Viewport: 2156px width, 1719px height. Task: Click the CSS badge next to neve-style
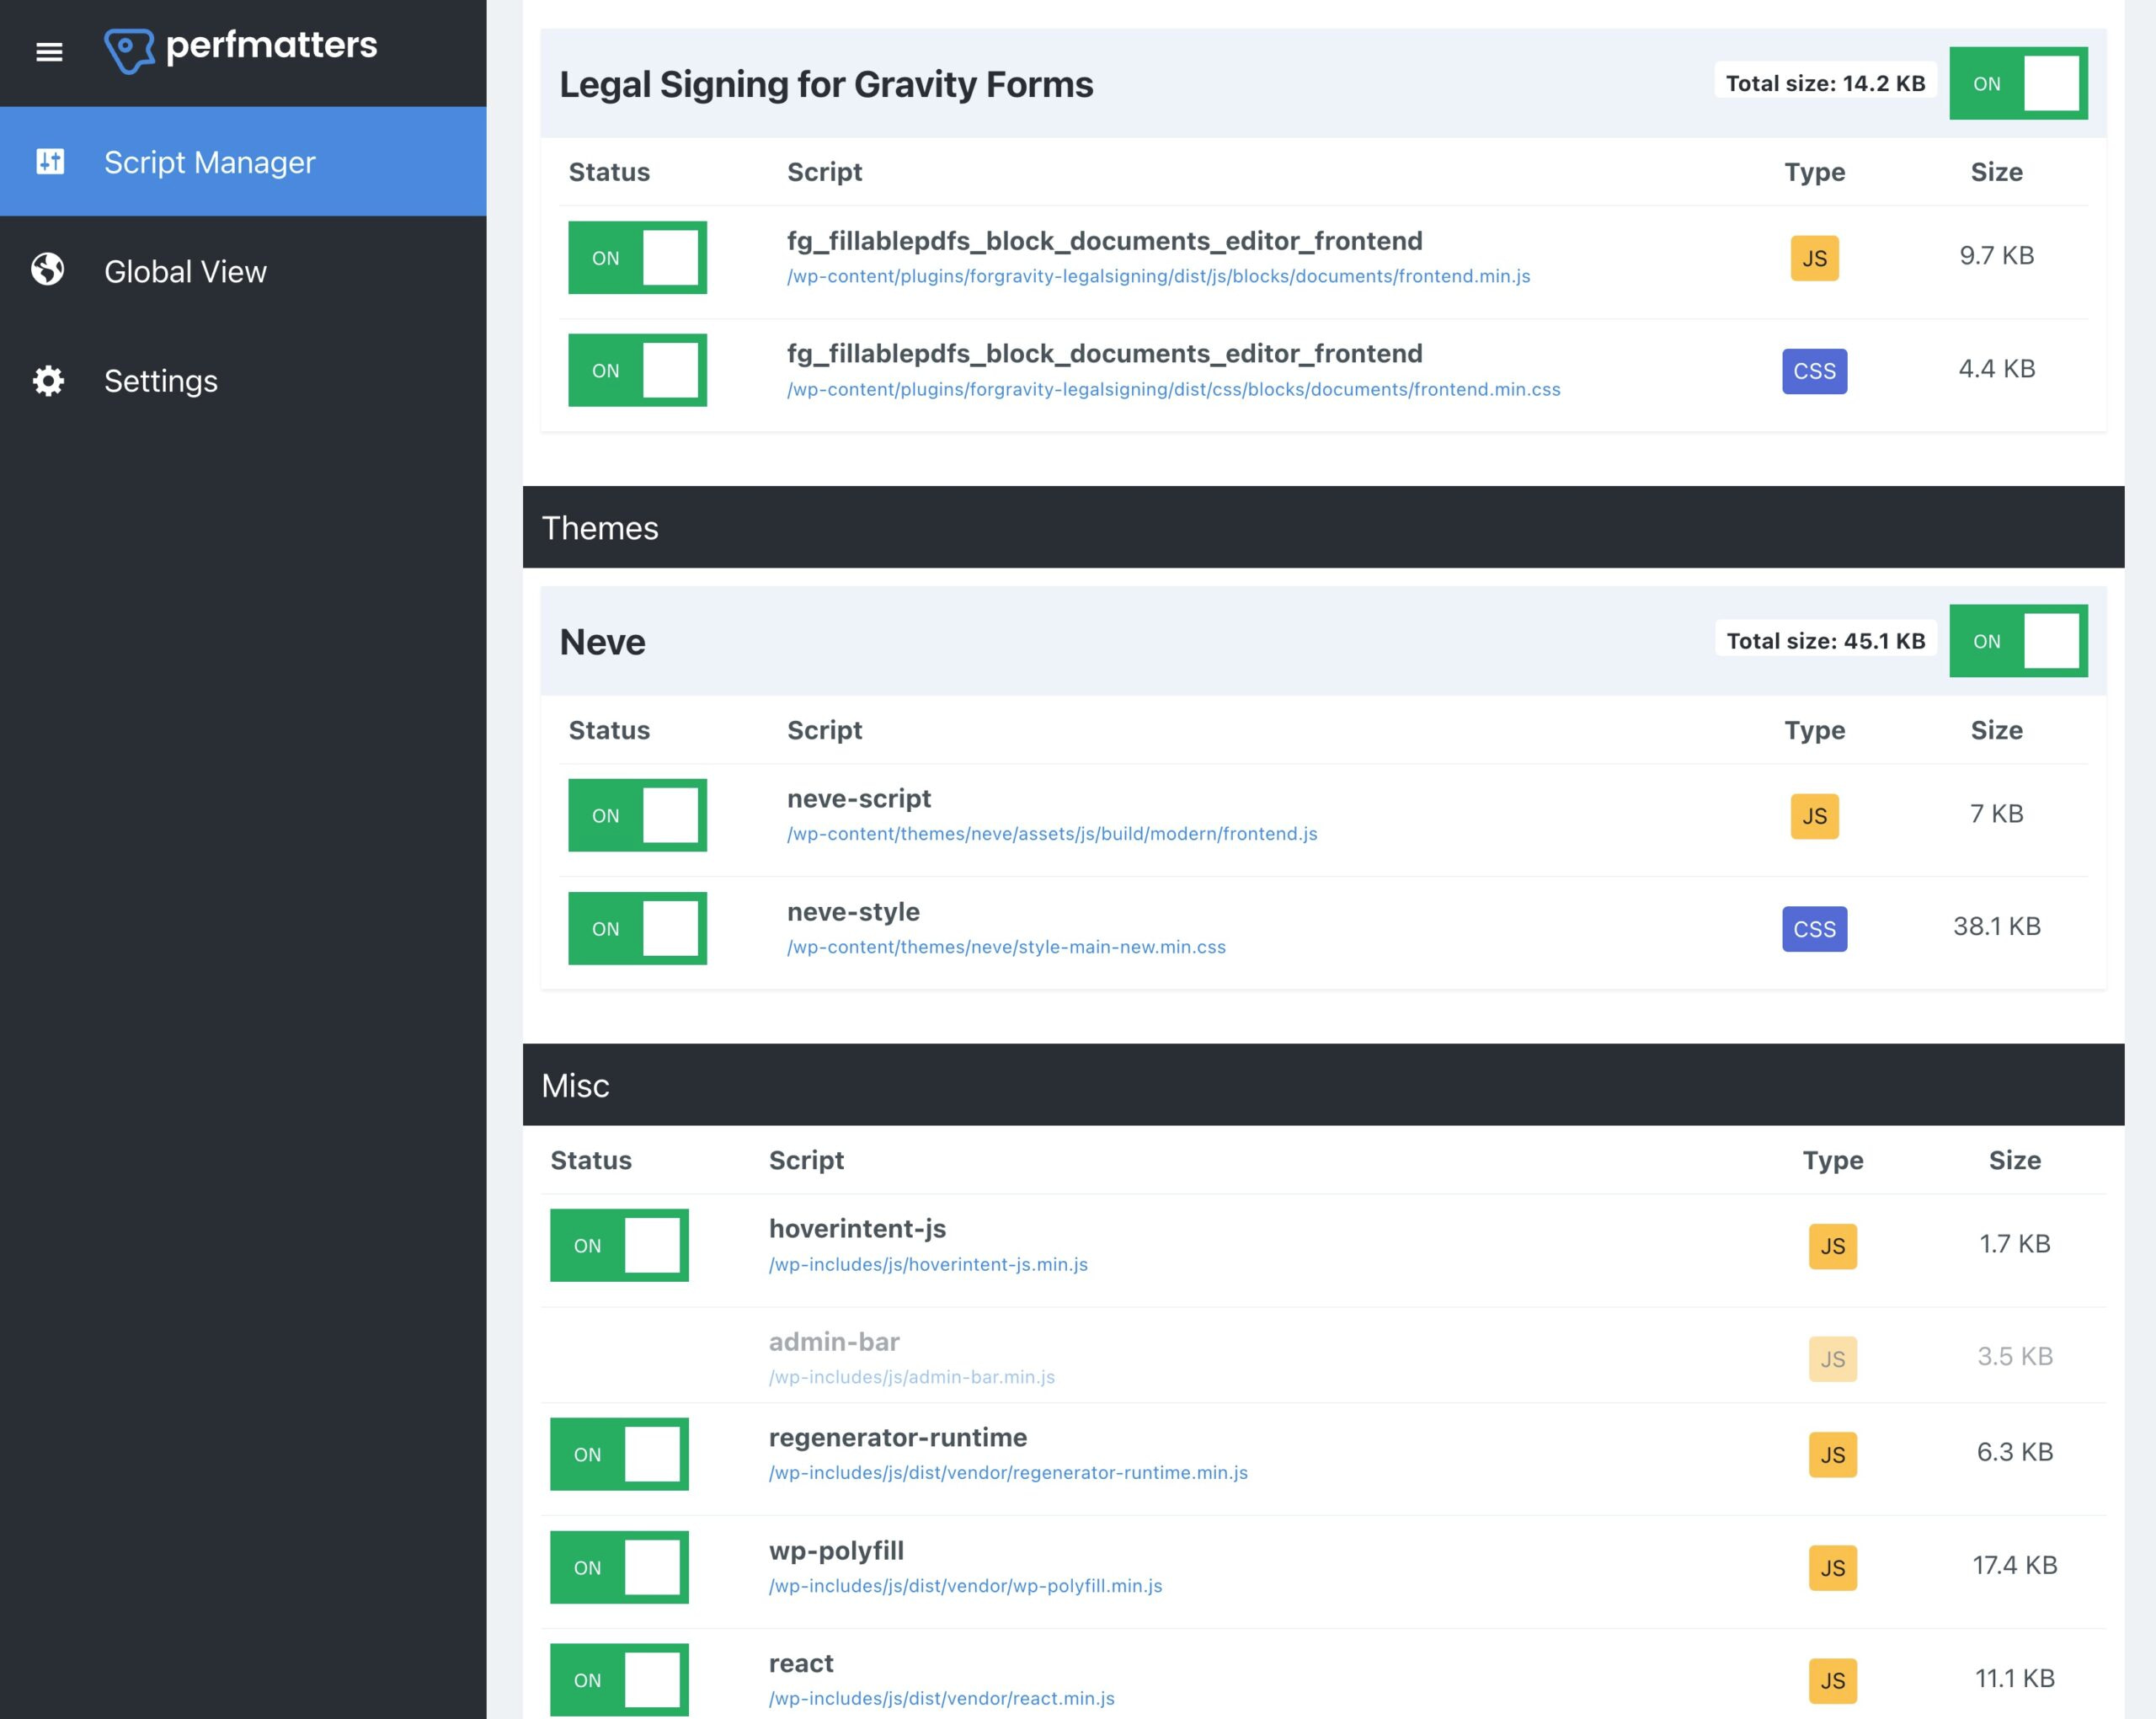1814,928
